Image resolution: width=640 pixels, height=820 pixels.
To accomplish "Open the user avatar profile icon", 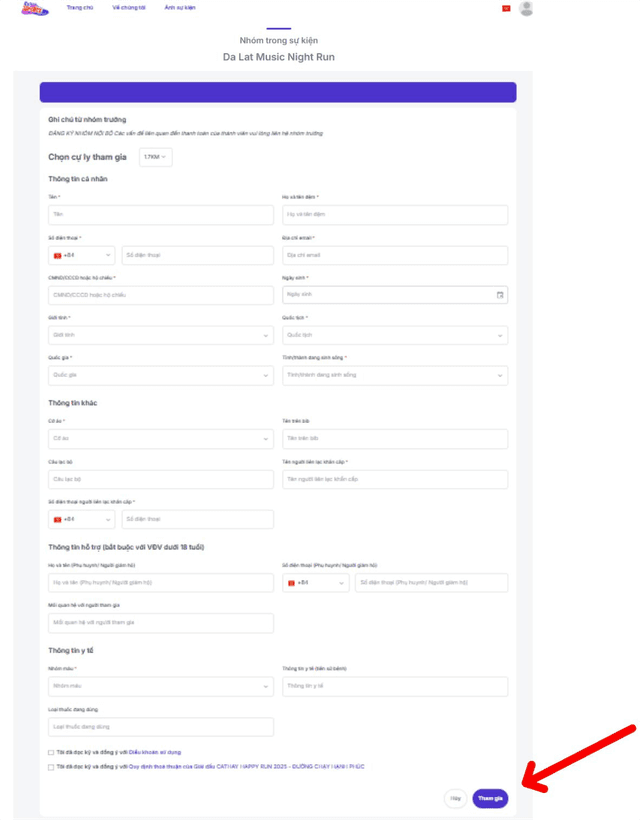I will [x=526, y=8].
